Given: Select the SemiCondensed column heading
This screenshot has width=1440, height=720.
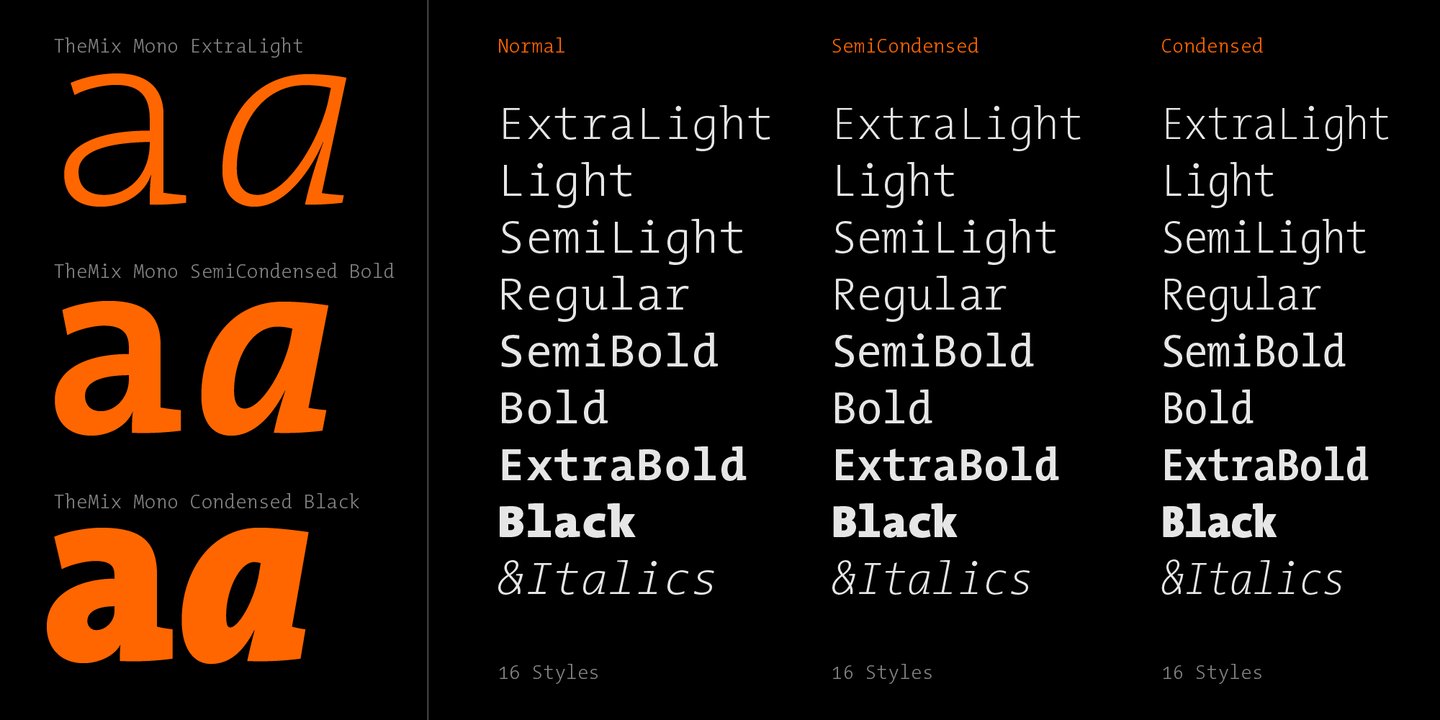Looking at the screenshot, I should click(x=904, y=46).
